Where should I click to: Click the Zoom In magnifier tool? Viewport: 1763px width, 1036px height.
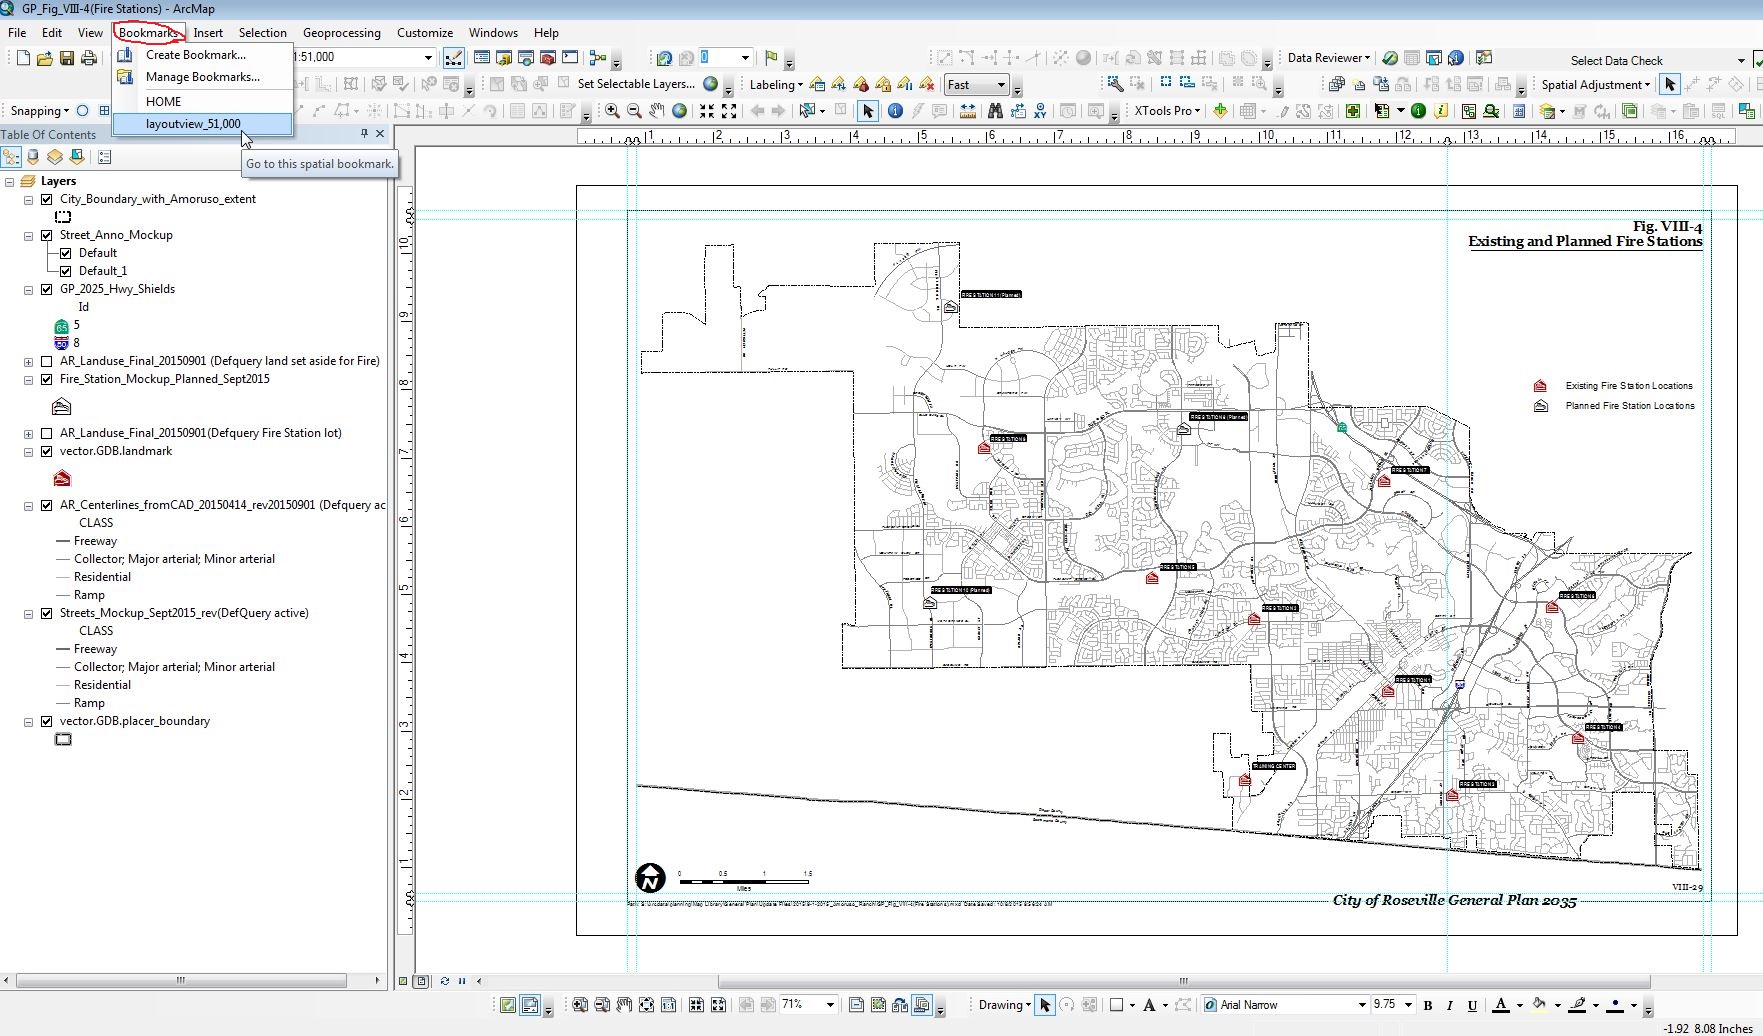612,111
